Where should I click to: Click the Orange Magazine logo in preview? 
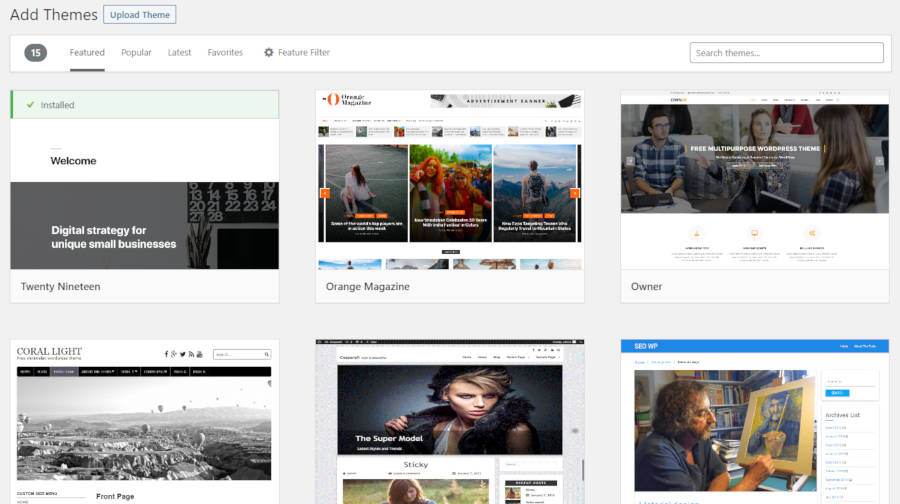347,100
